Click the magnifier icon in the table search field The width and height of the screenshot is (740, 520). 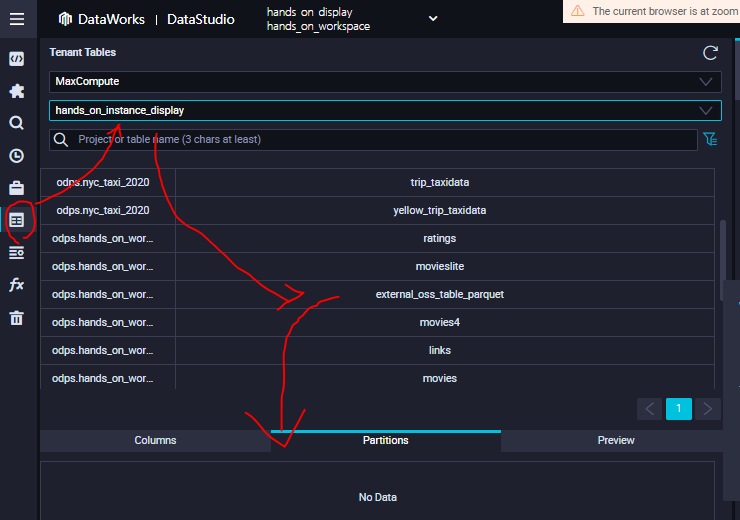point(61,140)
